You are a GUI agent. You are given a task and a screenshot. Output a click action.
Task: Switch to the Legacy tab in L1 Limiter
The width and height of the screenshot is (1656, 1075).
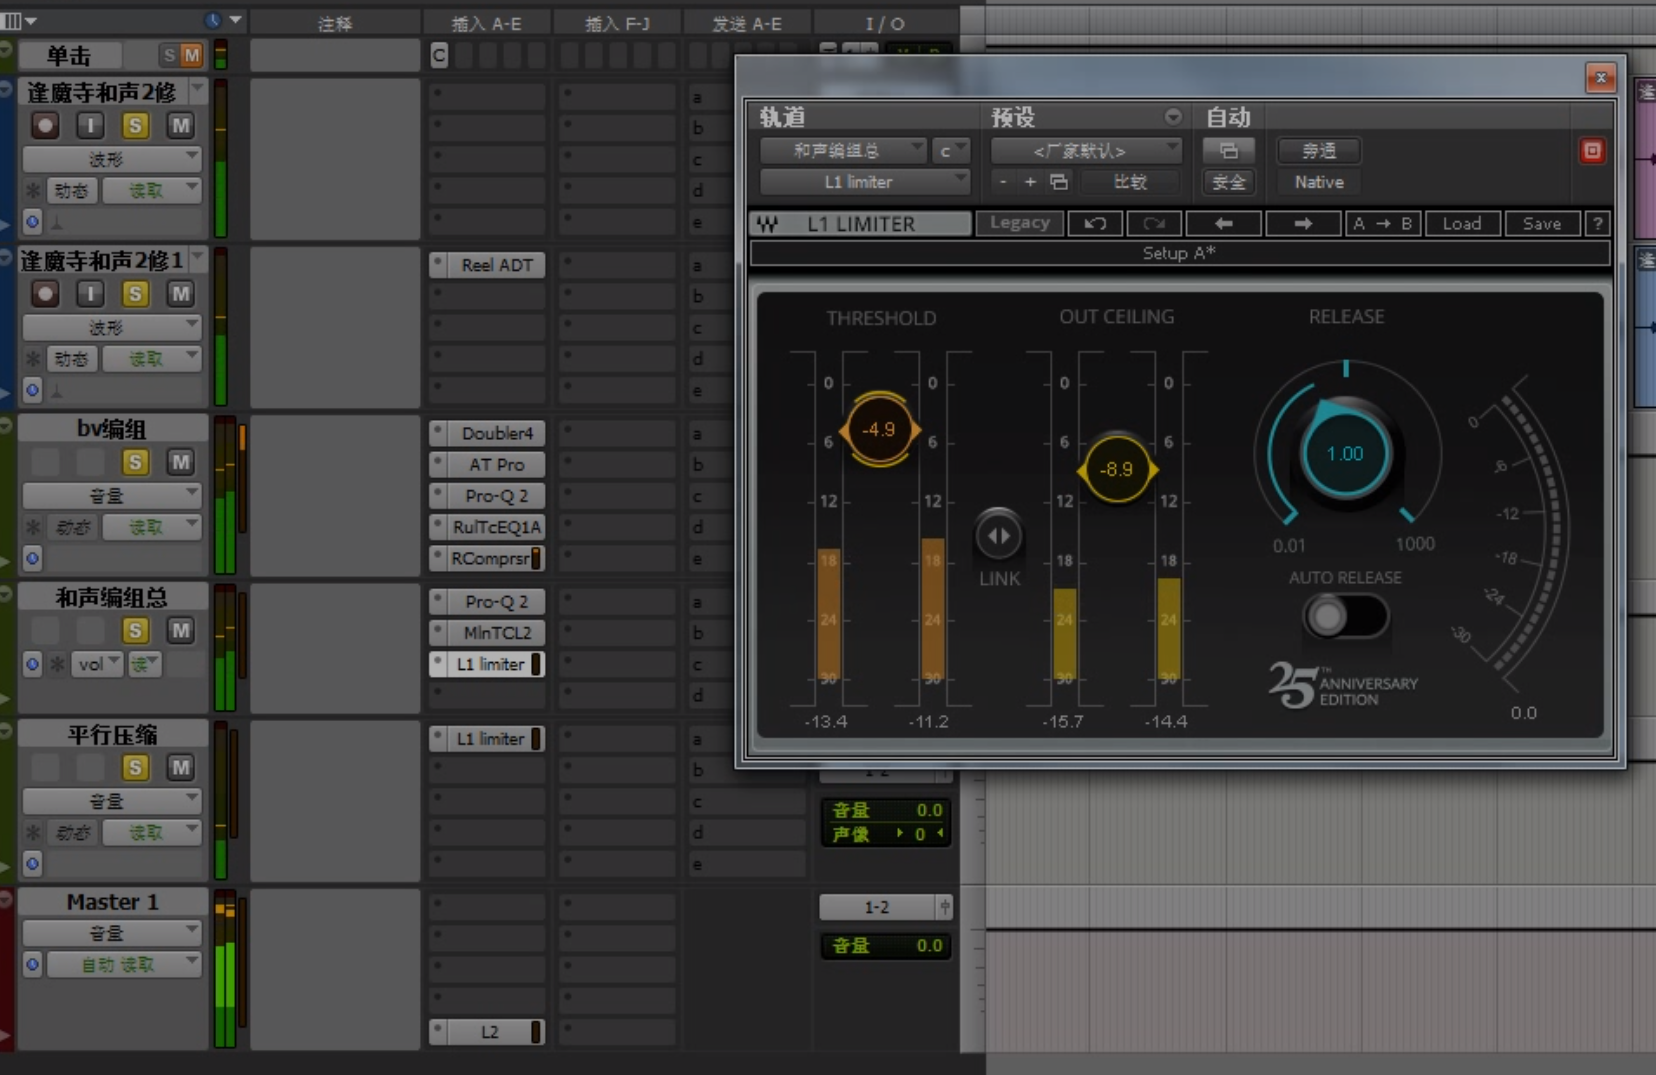1019,223
